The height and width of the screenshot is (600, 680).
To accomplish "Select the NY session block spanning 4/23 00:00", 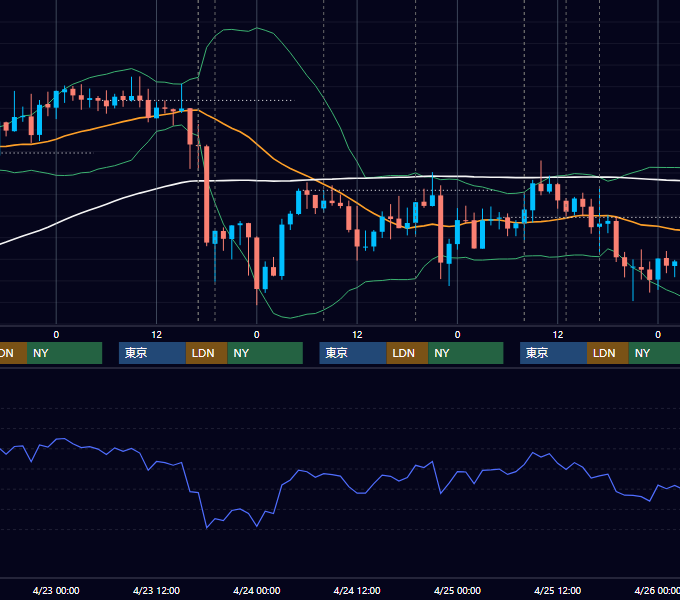I will point(65,353).
